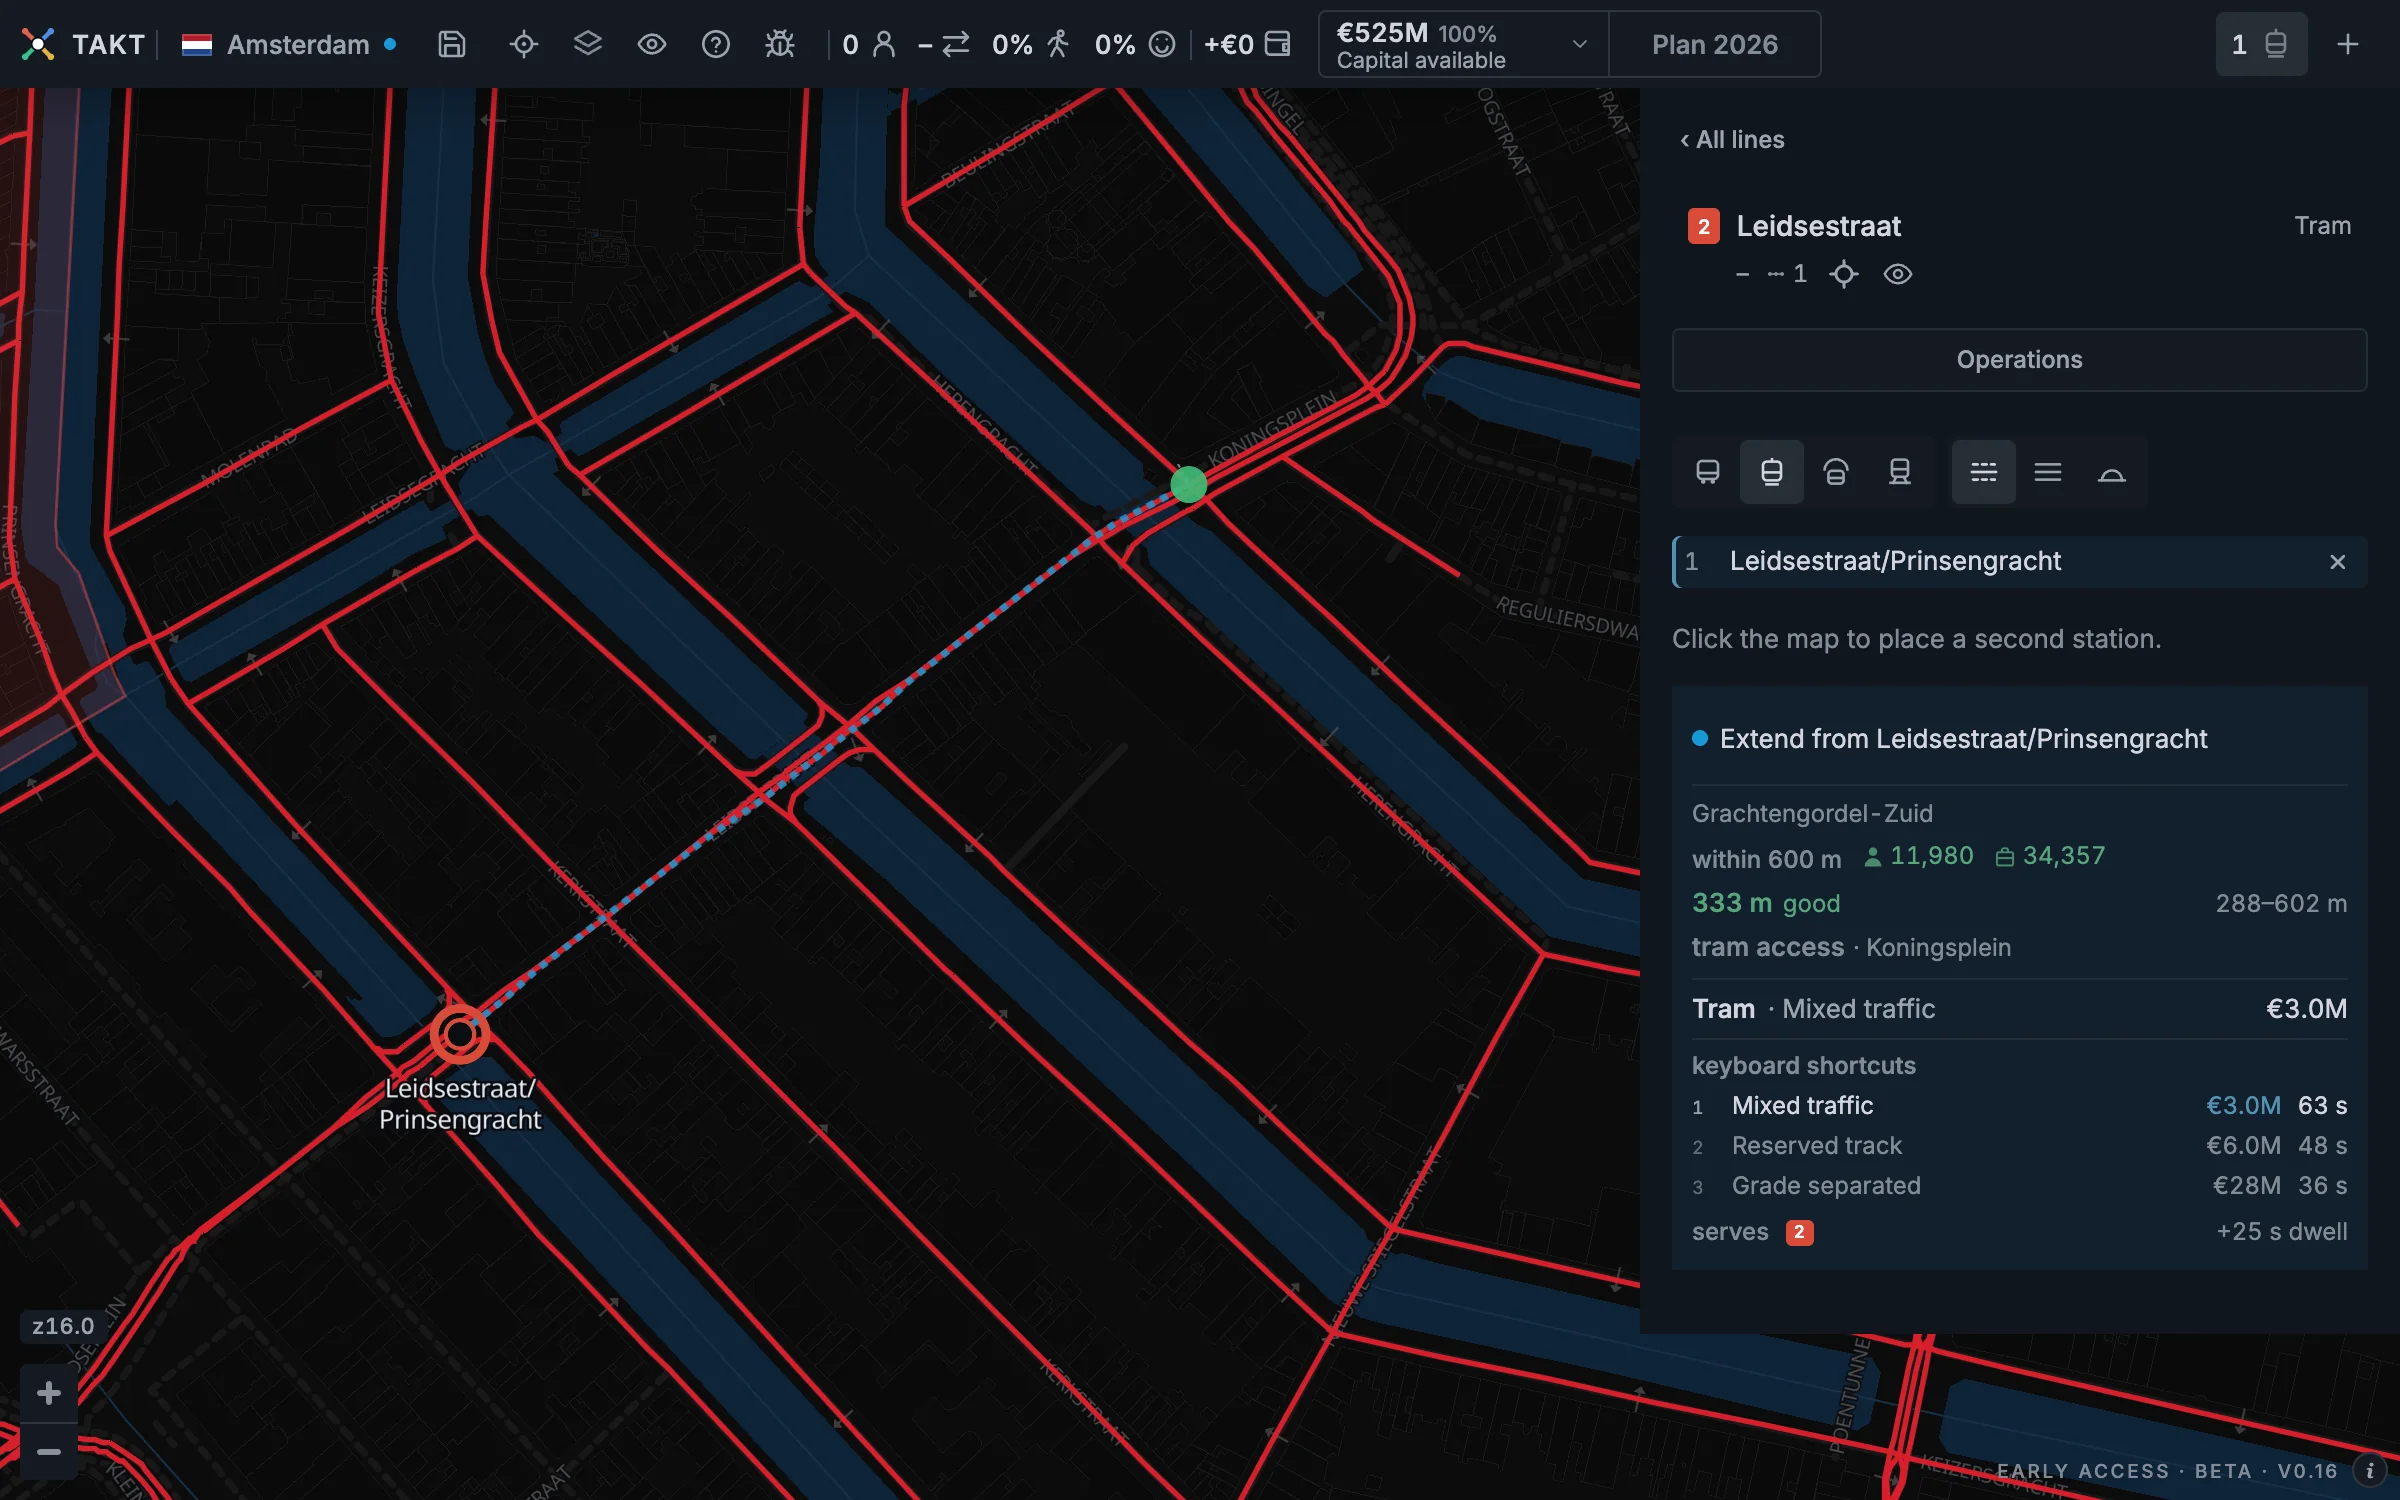Screen dimensions: 2400x1500
Task: Choose Grade separated shortcut option
Action: (2019, 1186)
